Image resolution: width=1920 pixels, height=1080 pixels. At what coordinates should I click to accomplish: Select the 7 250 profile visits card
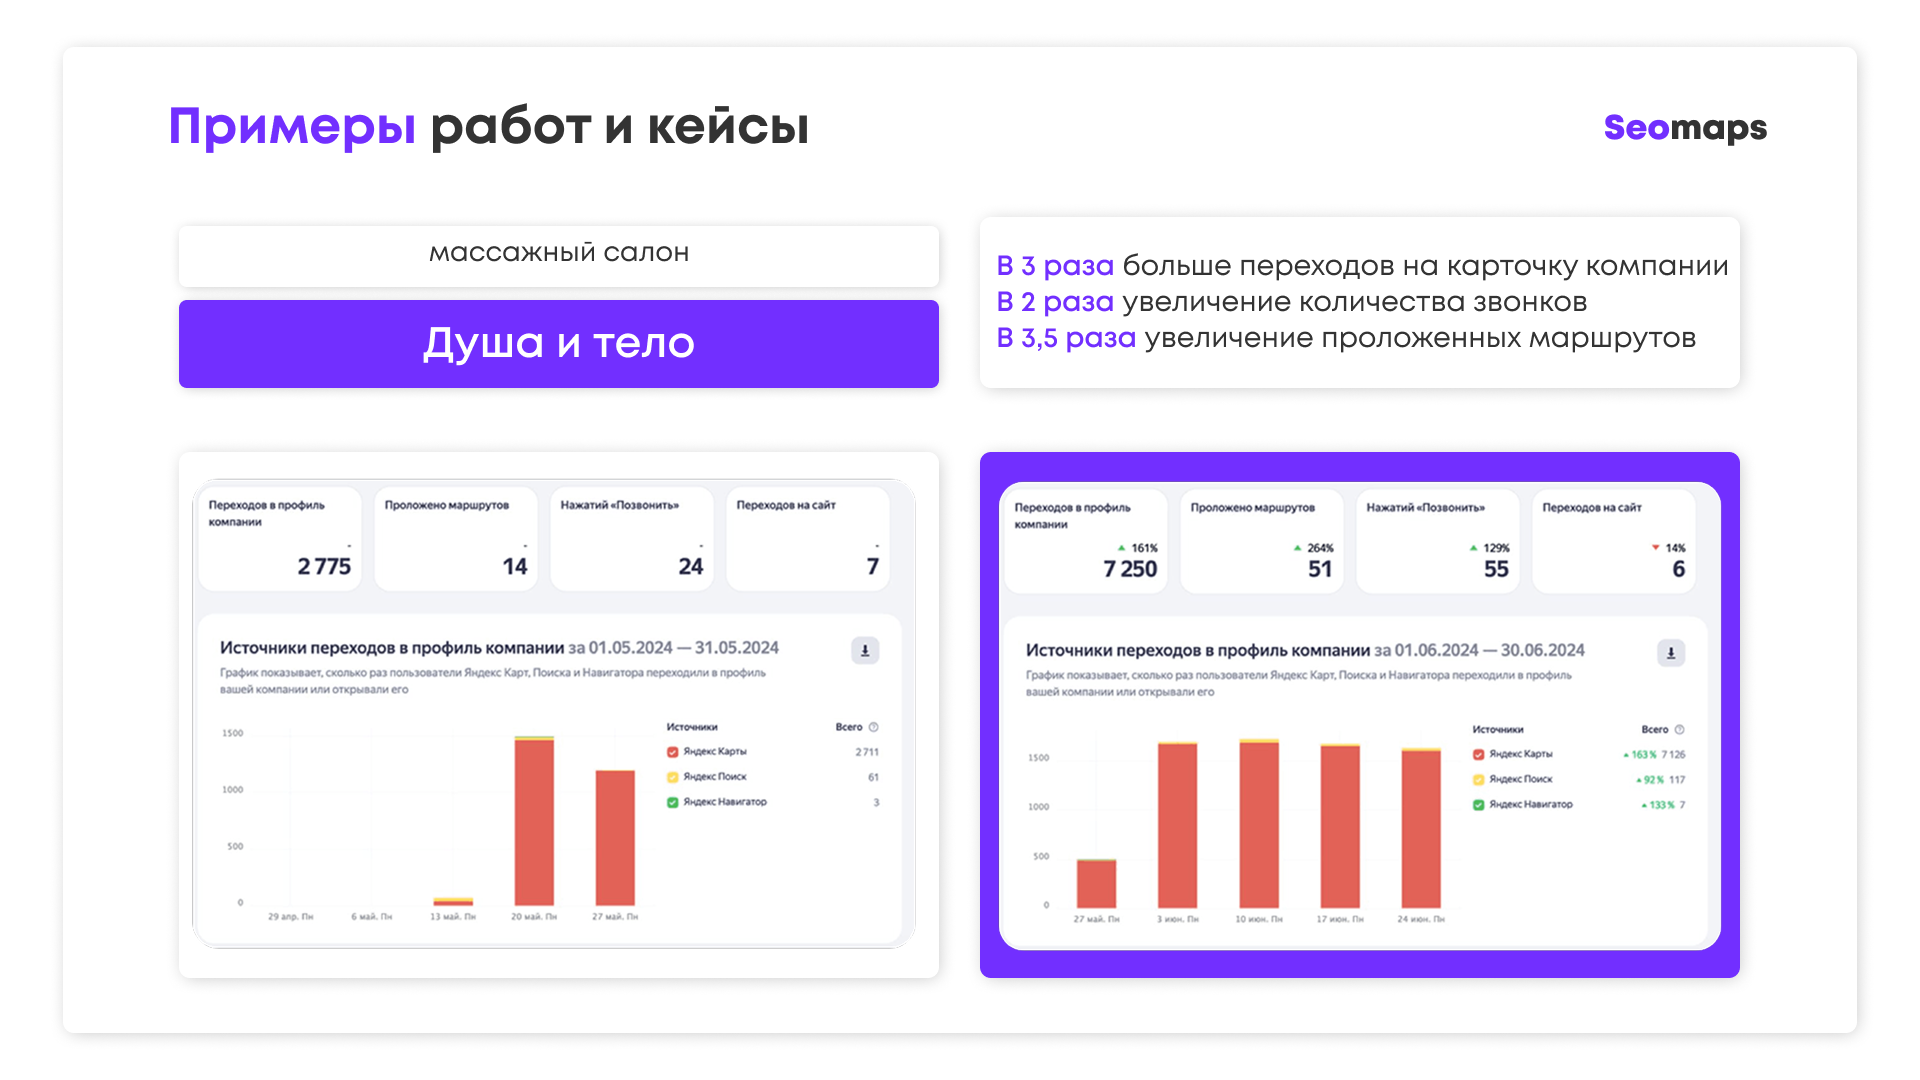pyautogui.click(x=1086, y=541)
